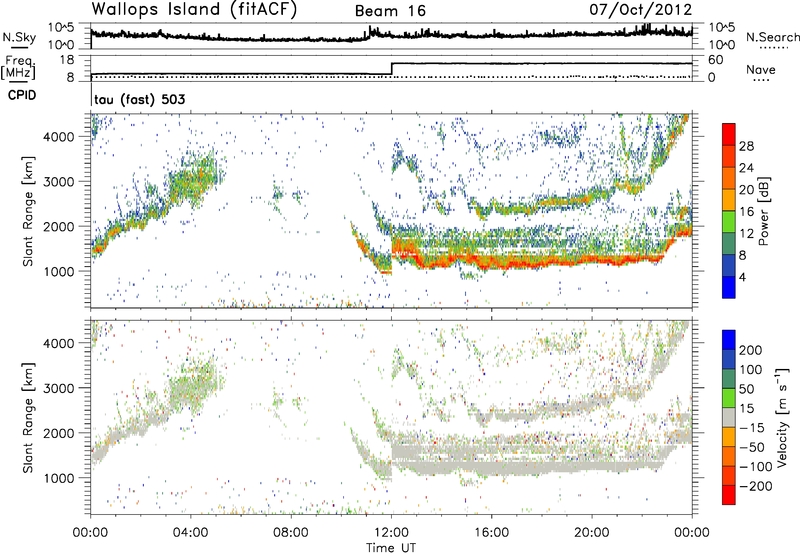Click the "-15" tick on the Velocity scale

pyautogui.click(x=752, y=427)
